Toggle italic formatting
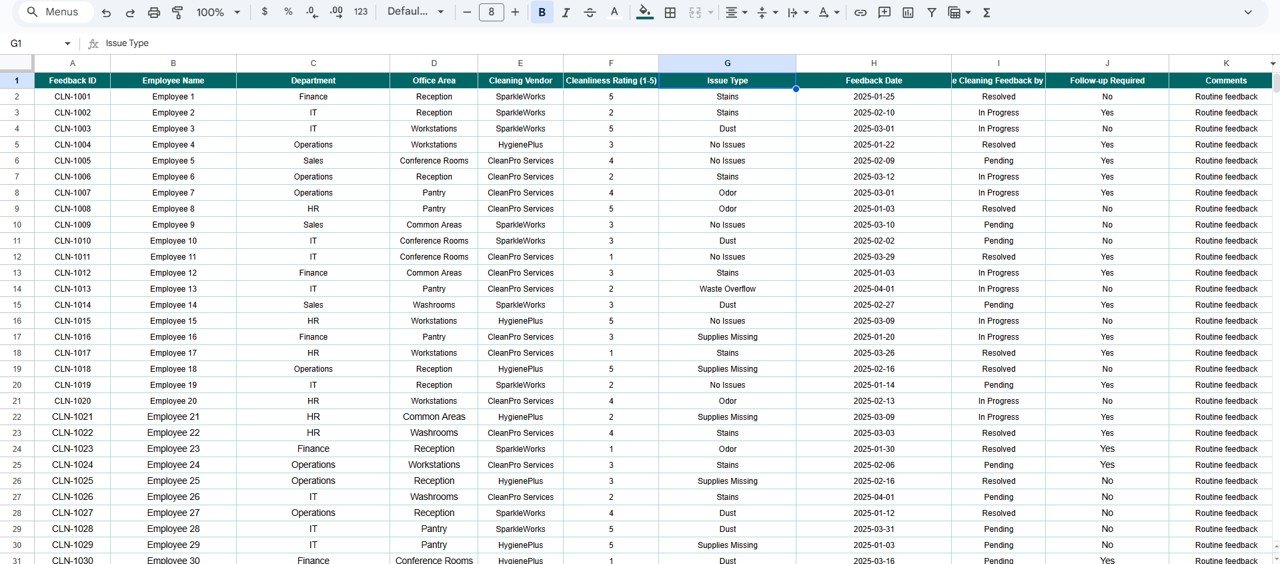The height and width of the screenshot is (564, 1280). click(x=566, y=13)
